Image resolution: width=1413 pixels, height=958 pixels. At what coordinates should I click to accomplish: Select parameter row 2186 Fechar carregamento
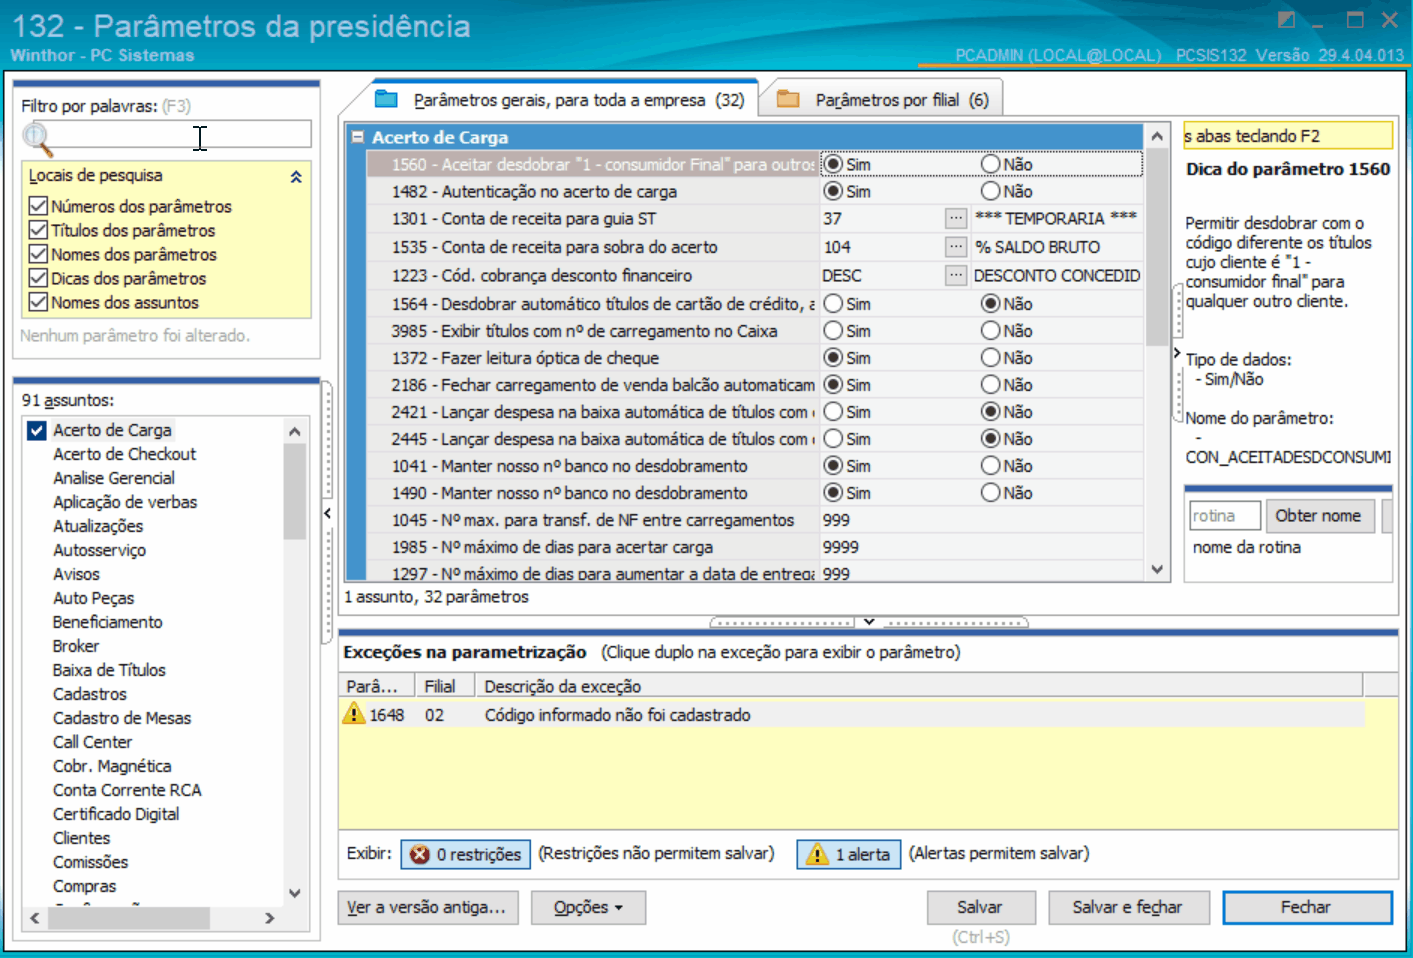pos(592,384)
